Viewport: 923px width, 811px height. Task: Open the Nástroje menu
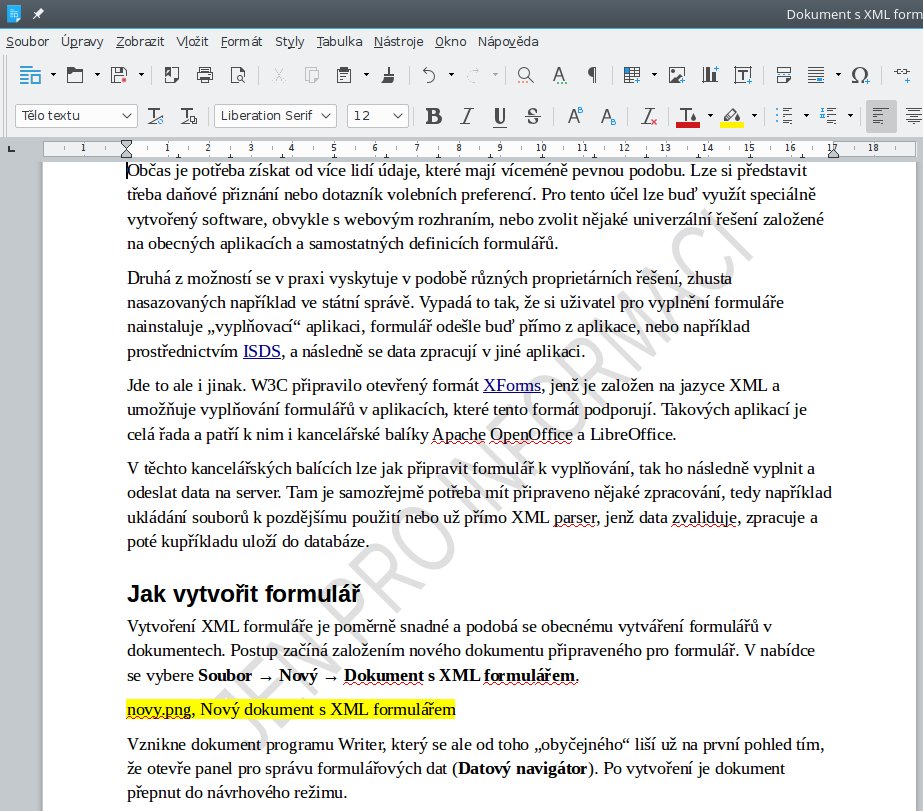399,42
